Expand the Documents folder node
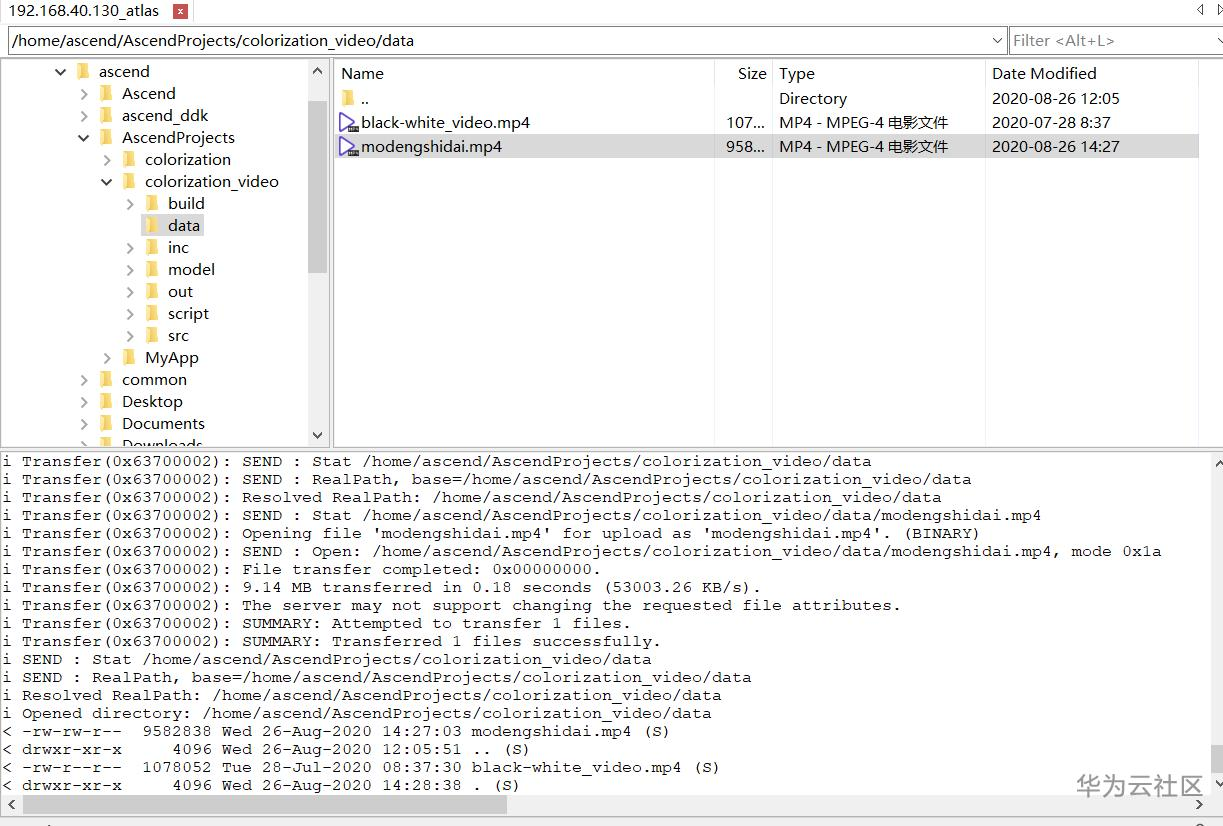1223x826 pixels. pyautogui.click(x=84, y=424)
